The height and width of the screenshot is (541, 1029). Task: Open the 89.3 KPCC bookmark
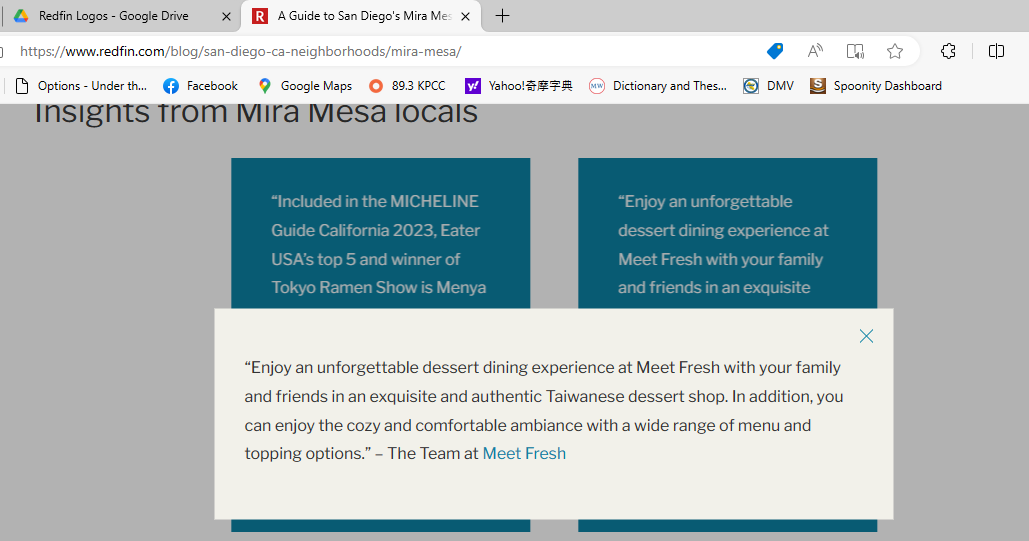(x=407, y=86)
